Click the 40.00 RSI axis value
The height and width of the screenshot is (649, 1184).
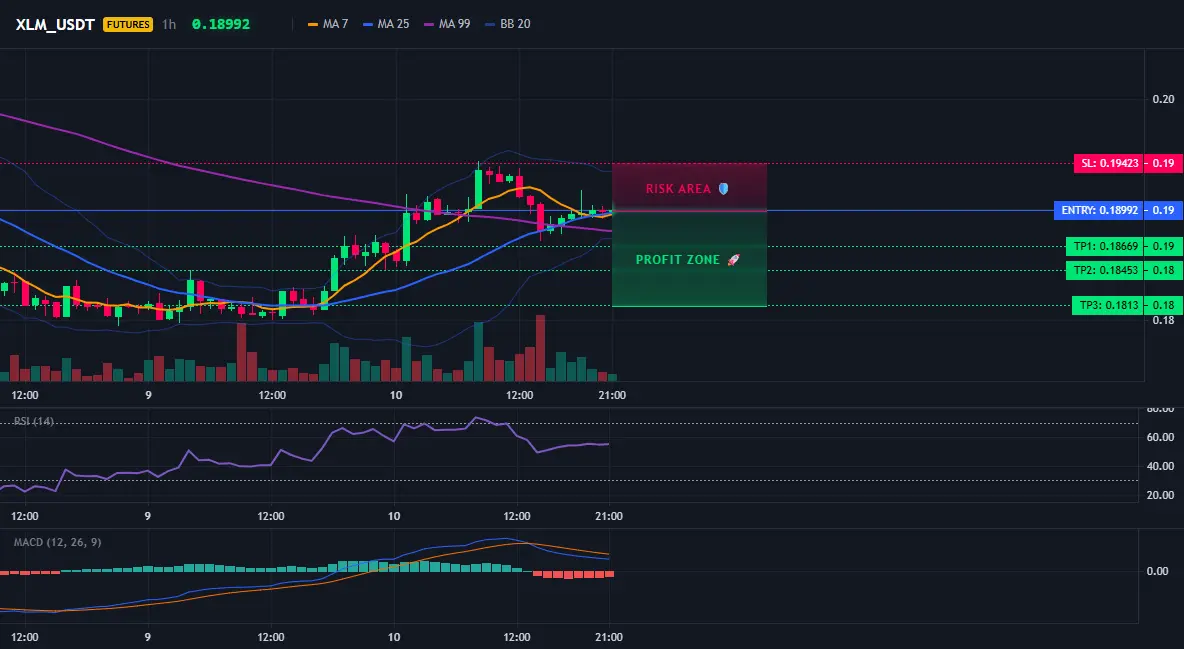click(x=1161, y=466)
